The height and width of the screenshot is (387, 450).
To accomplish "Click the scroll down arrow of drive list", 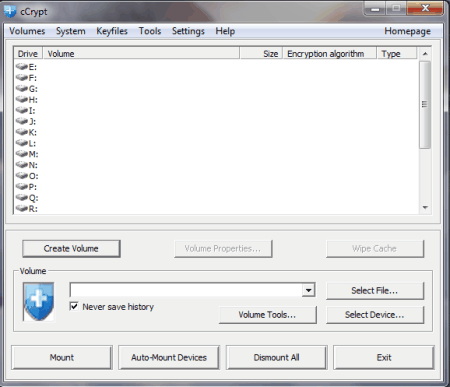I will (x=425, y=207).
